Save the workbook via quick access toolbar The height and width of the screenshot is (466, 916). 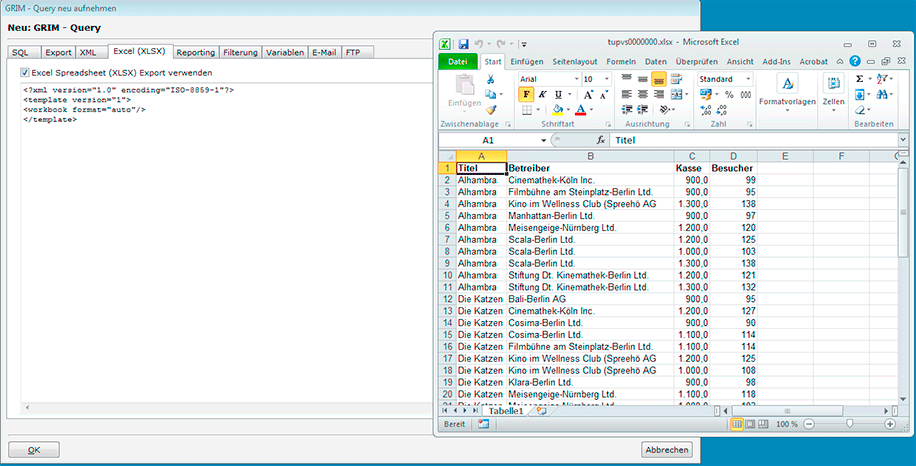click(x=463, y=45)
